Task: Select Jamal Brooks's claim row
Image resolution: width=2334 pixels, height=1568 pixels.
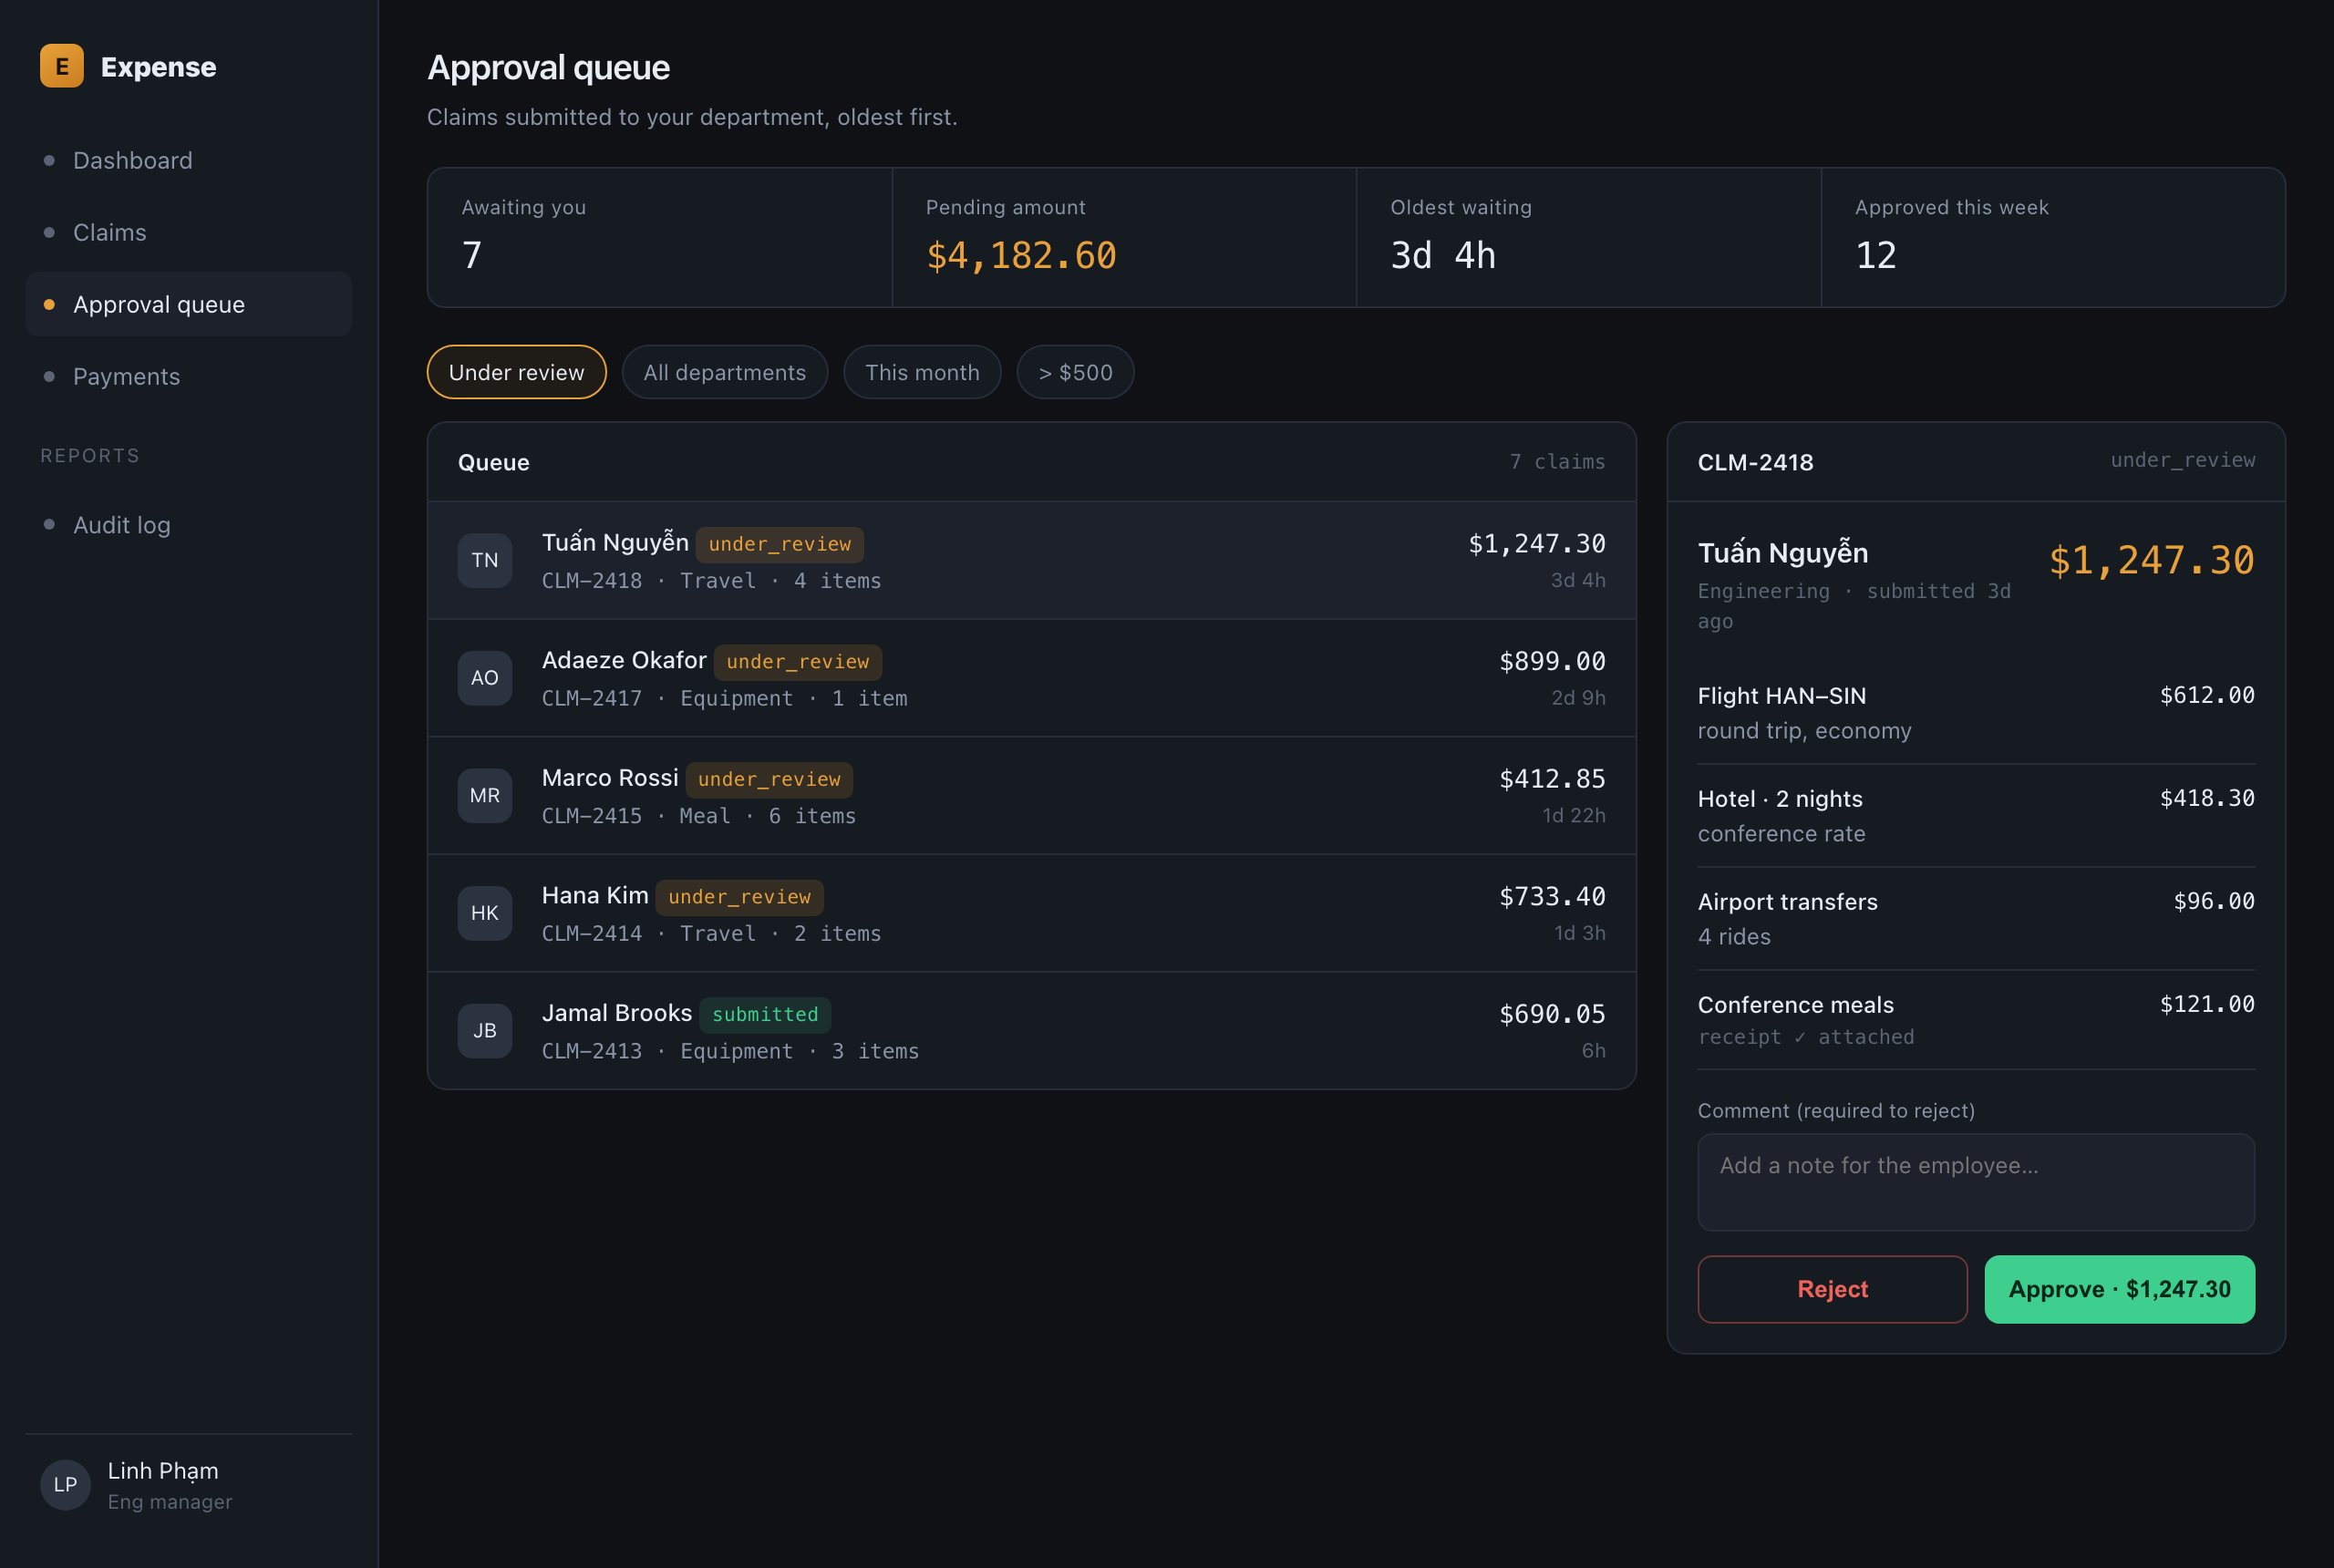Action: click(x=1032, y=1031)
